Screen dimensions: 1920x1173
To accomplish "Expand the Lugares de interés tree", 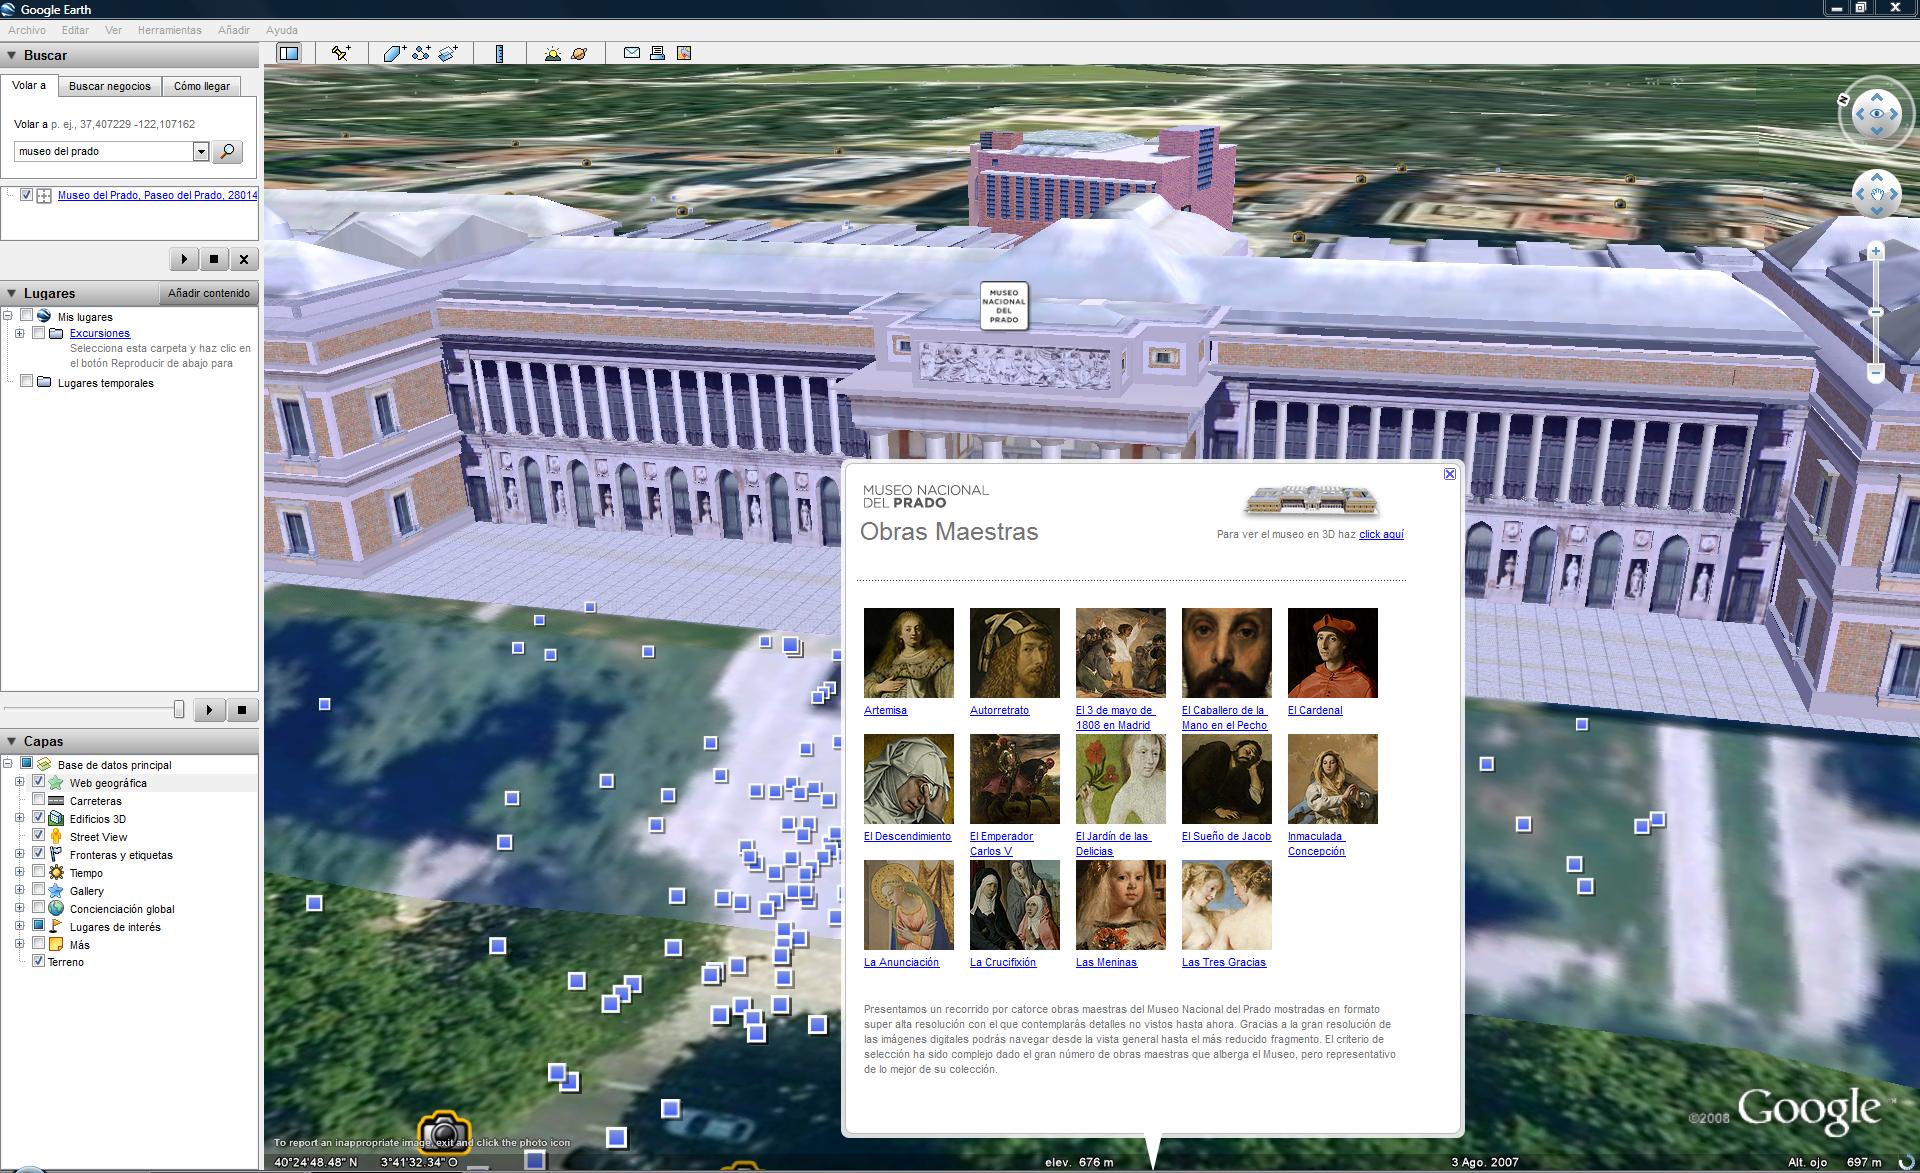I will coord(19,927).
